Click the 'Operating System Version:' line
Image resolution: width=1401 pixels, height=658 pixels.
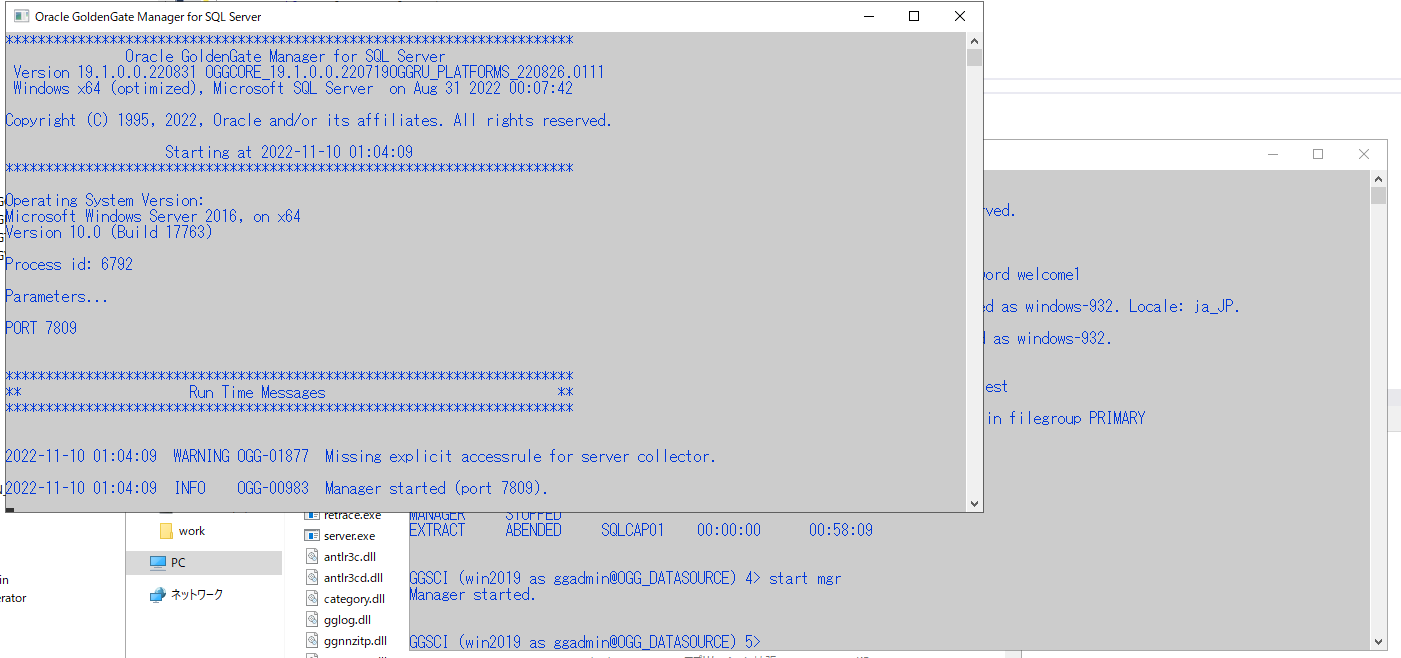click(105, 200)
